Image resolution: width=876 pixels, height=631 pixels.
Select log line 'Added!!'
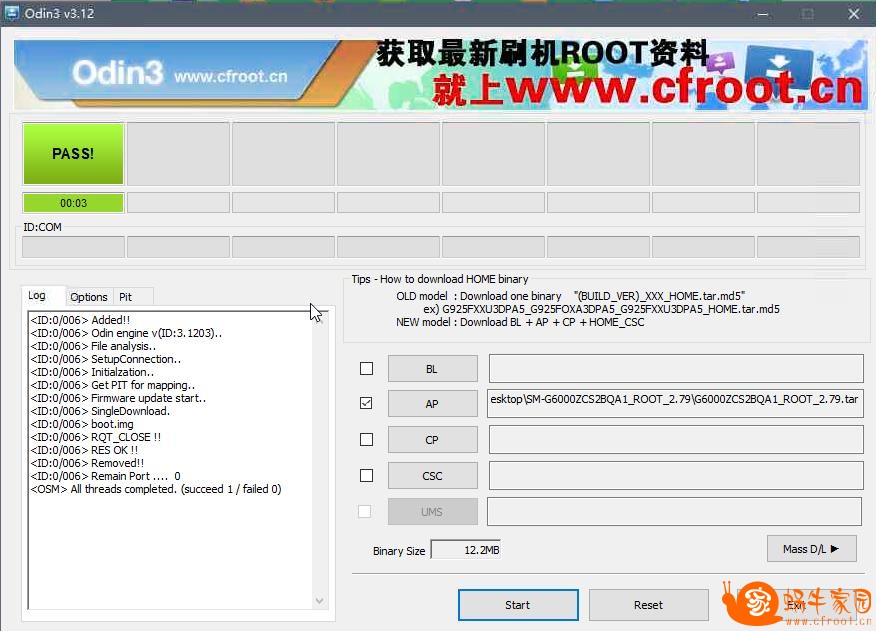pyautogui.click(x=80, y=320)
